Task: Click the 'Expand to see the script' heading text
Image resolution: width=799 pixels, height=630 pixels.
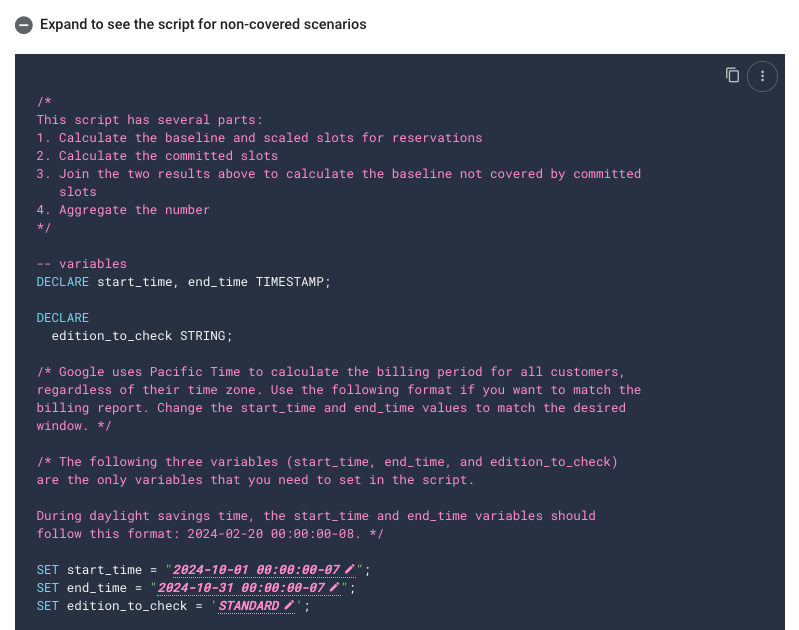Action: coord(203,24)
